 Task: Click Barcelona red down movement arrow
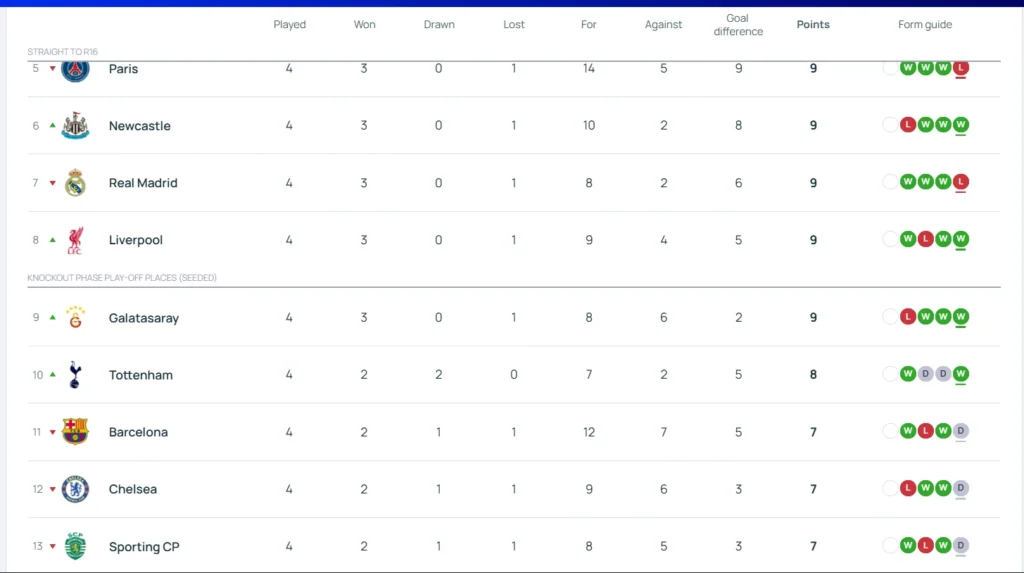click(x=53, y=432)
